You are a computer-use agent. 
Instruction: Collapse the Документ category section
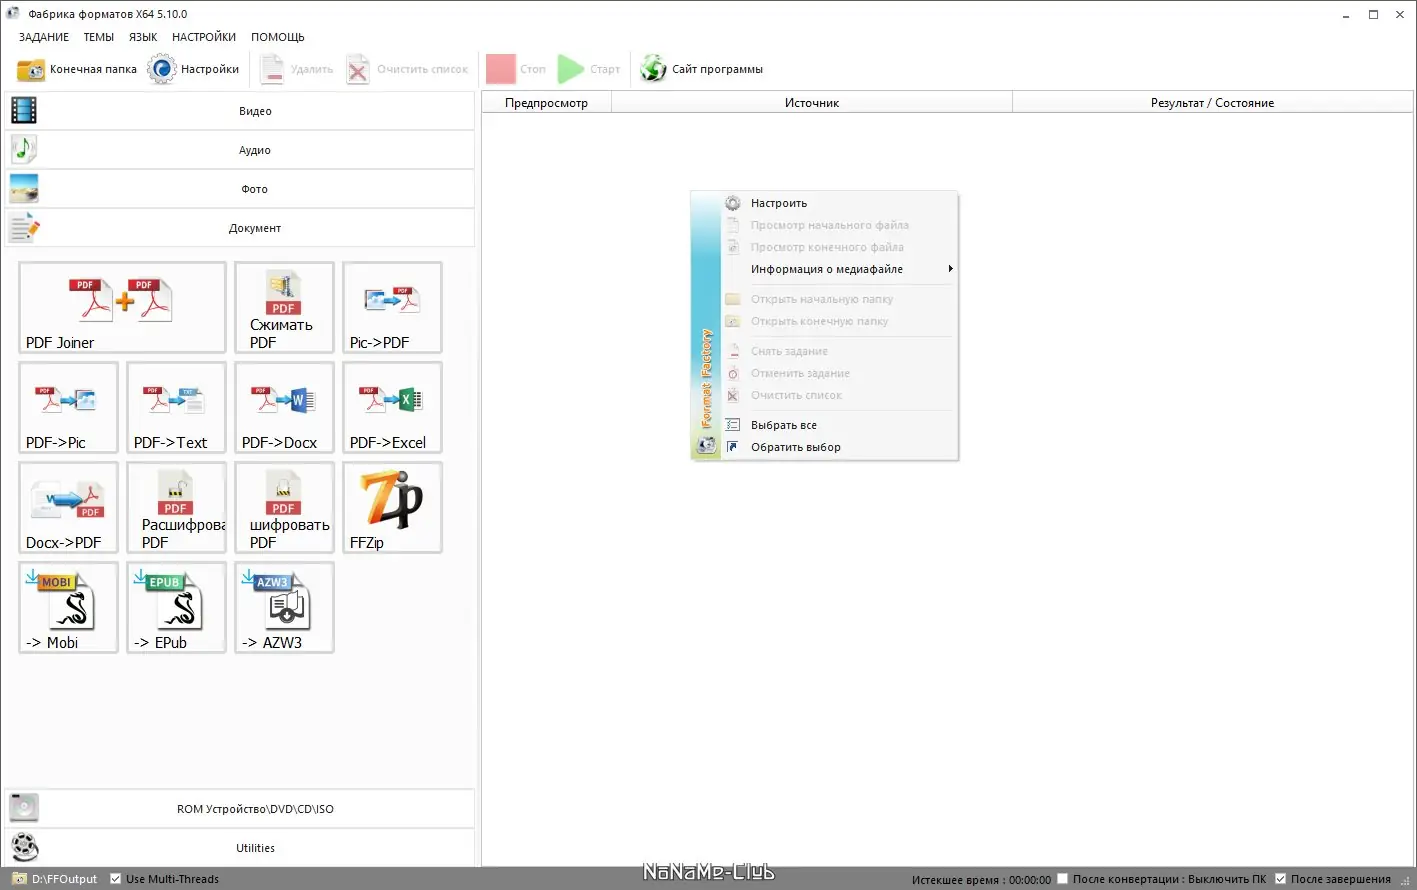240,228
